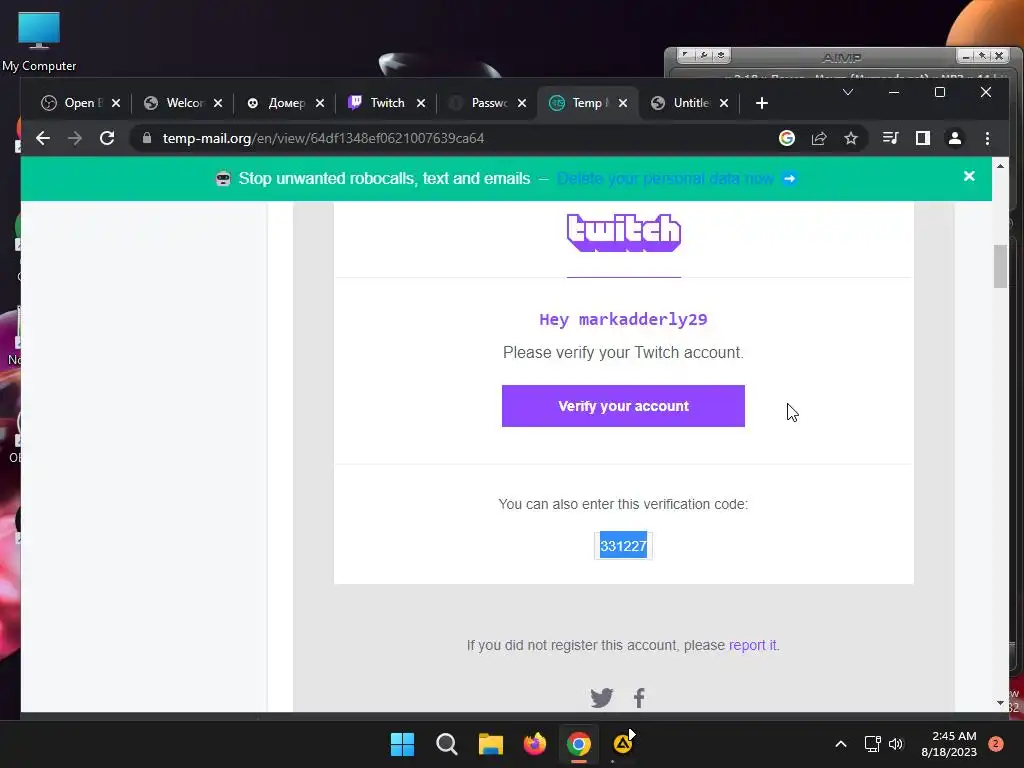Click the verification code 331227
The image size is (1024, 768).
(x=623, y=546)
